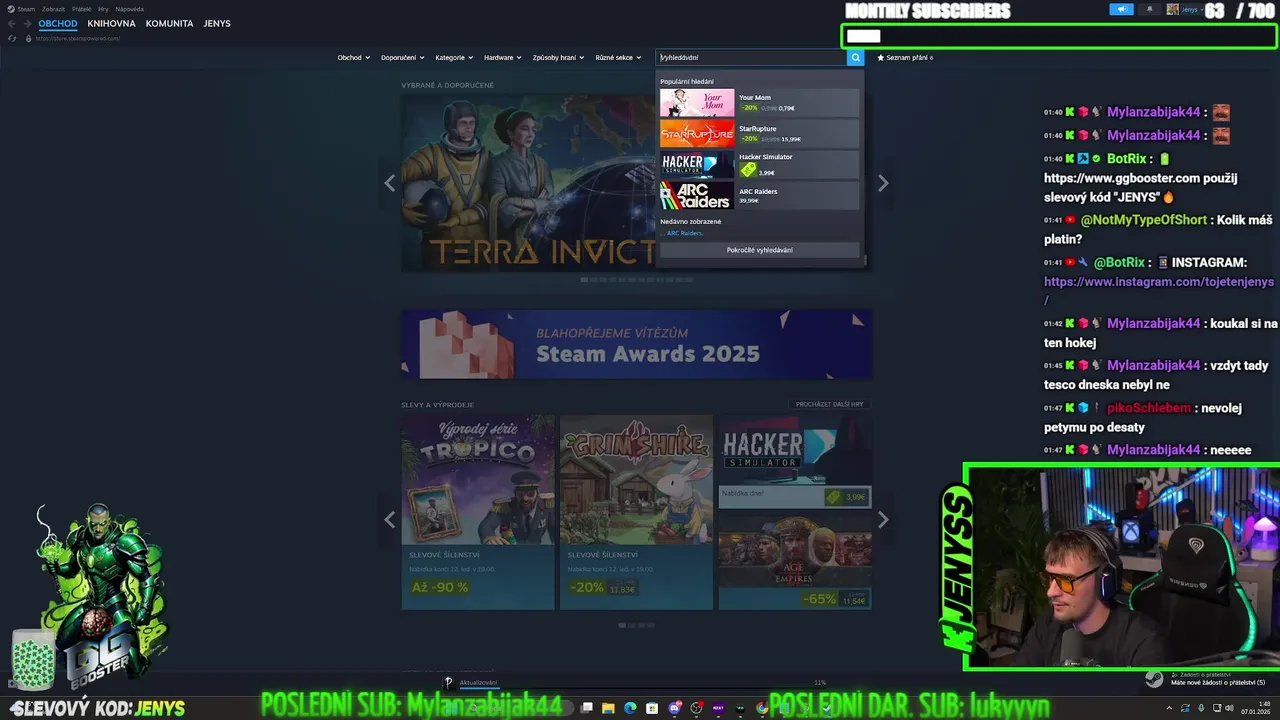Image resolution: width=1280 pixels, height=720 pixels.
Task: Click the downloads icon next to Aktualizování
Action: 449,682
